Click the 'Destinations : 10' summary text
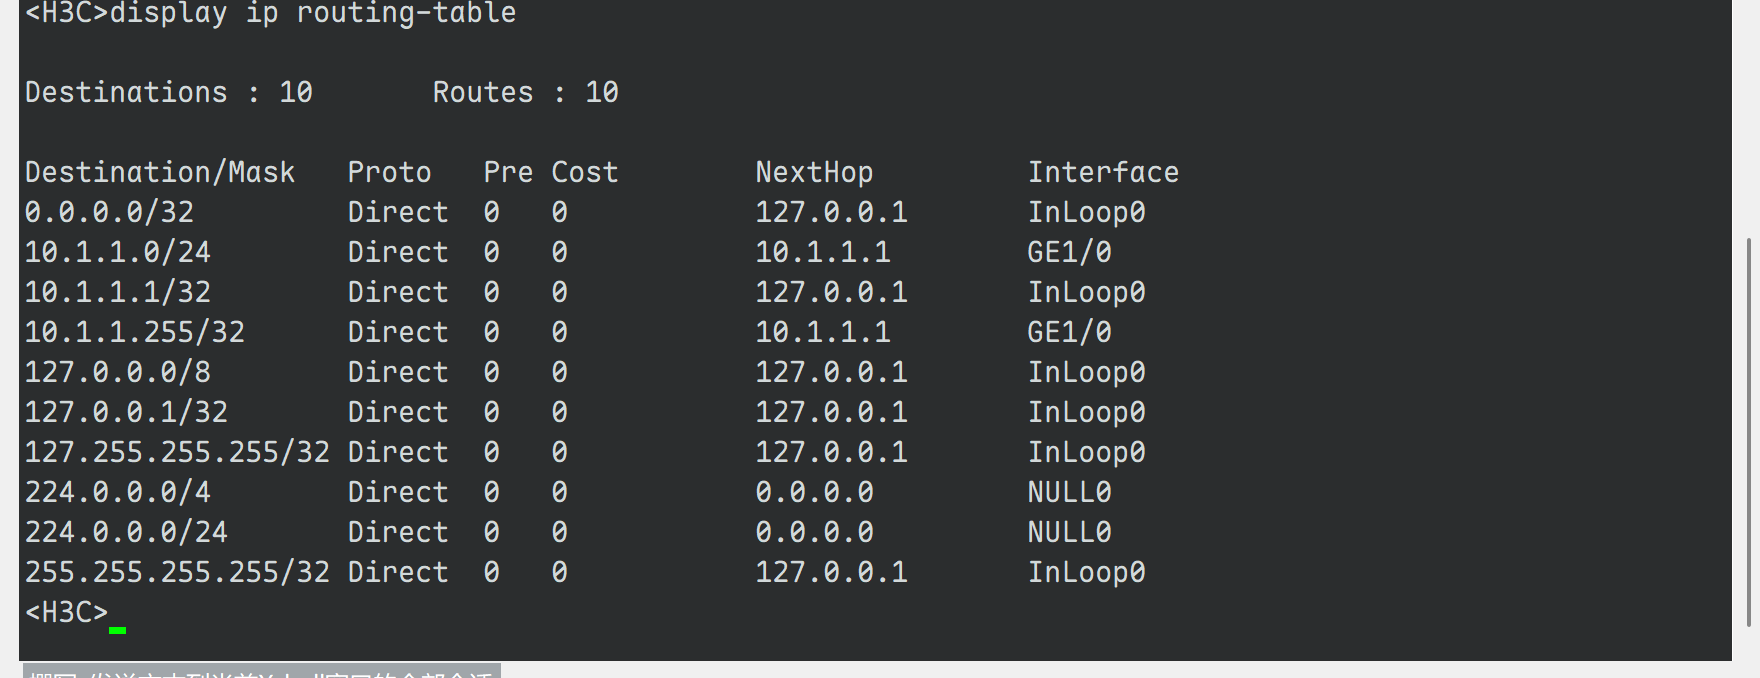Screen dimensions: 1760x678 pos(168,92)
